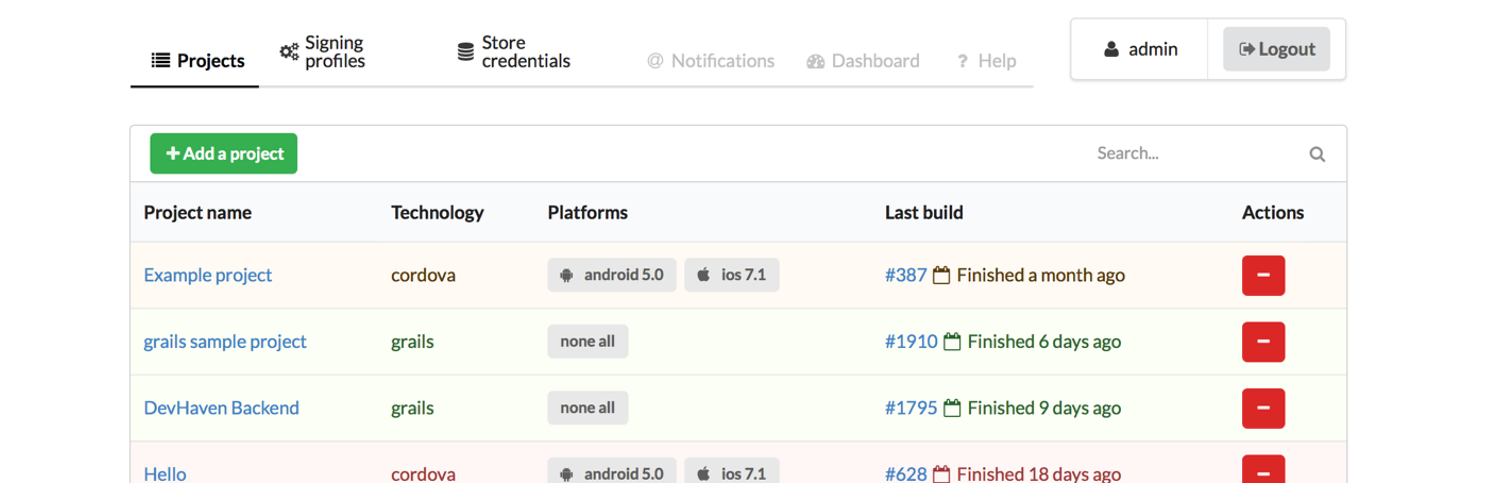Click the user silhouette icon beside admin
1500x500 pixels.
[1111, 49]
